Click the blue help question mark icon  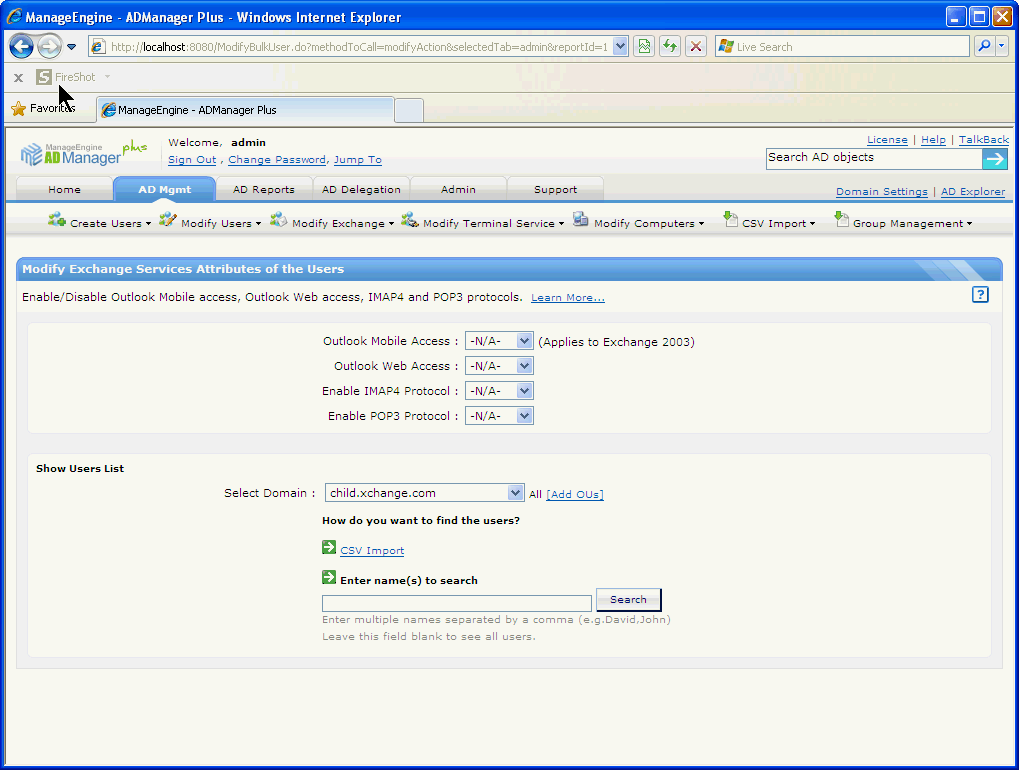[x=980, y=294]
